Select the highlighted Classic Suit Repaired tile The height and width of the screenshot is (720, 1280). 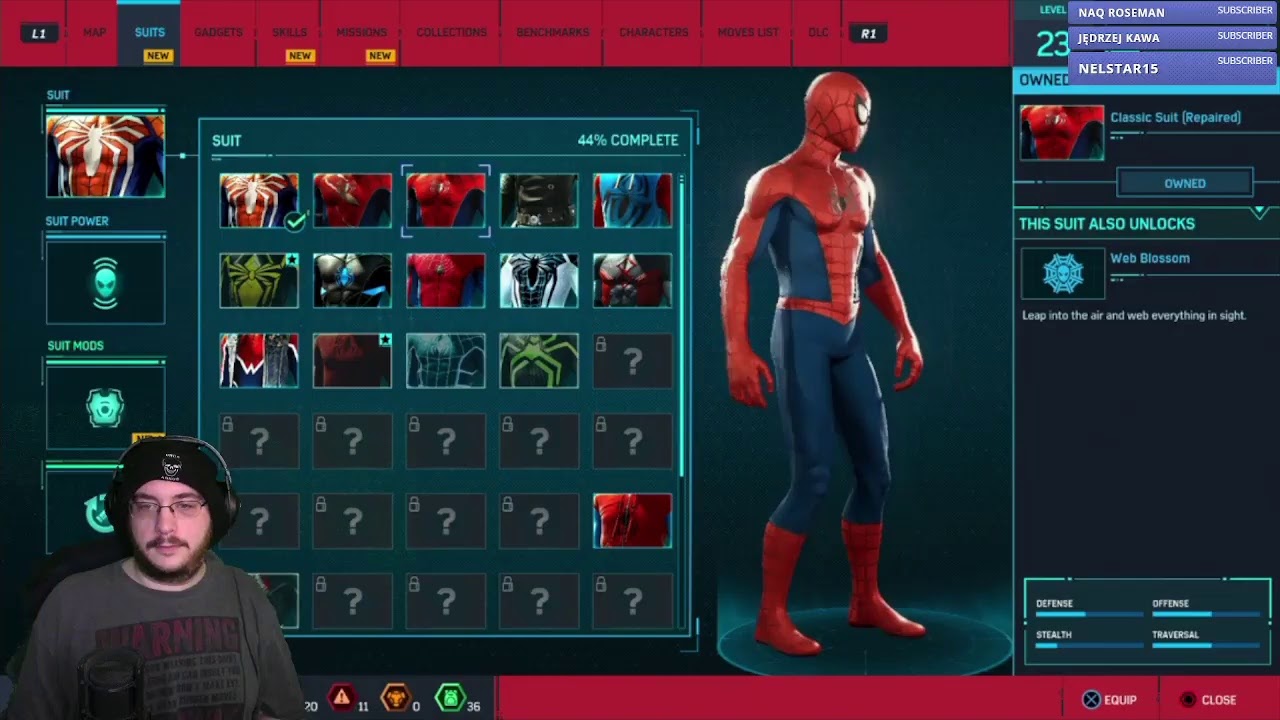pos(446,200)
